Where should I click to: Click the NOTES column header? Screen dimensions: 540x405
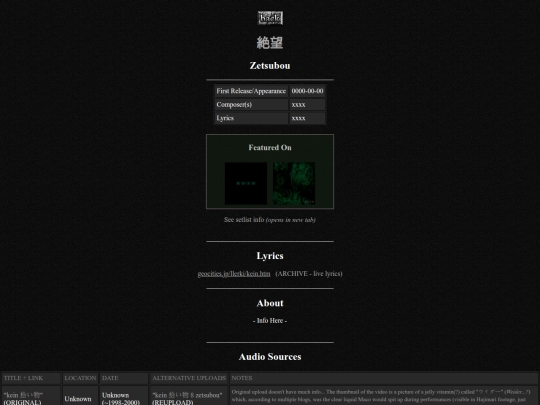click(384, 378)
